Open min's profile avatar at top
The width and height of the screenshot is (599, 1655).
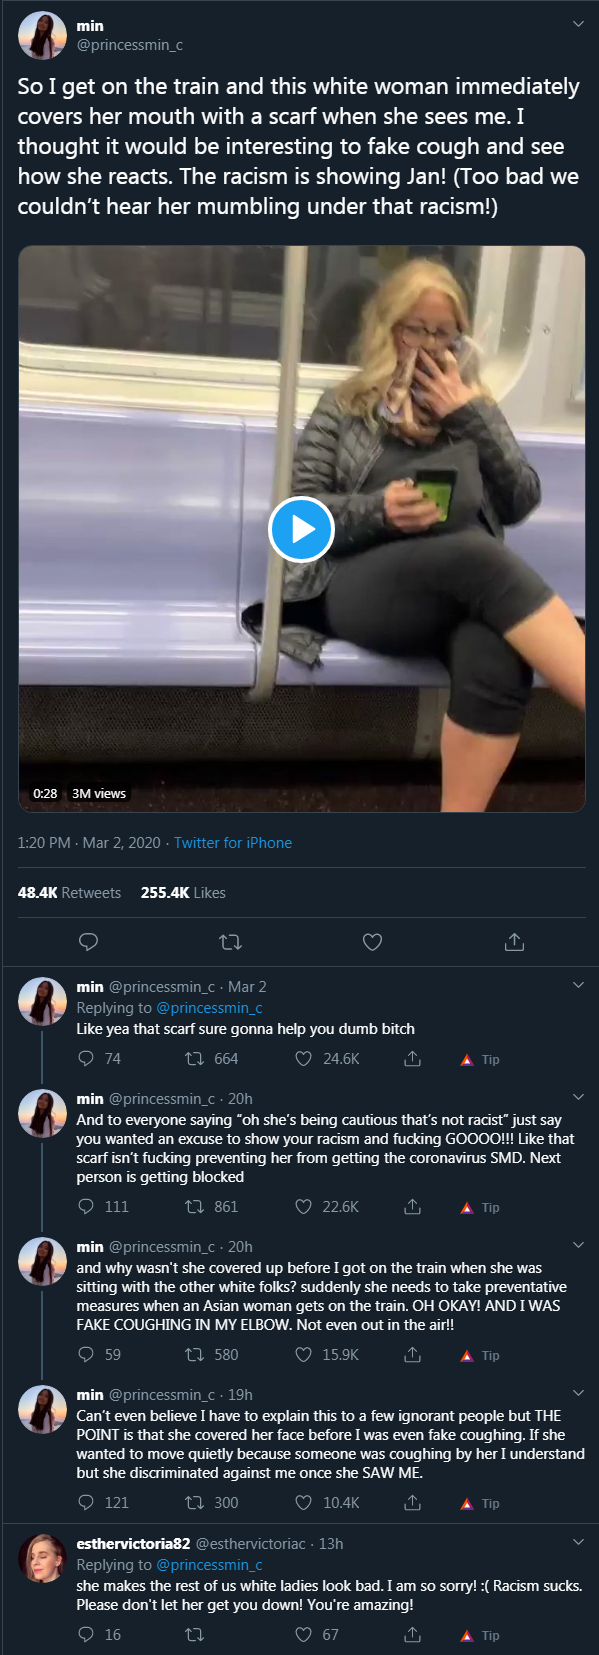(x=42, y=36)
